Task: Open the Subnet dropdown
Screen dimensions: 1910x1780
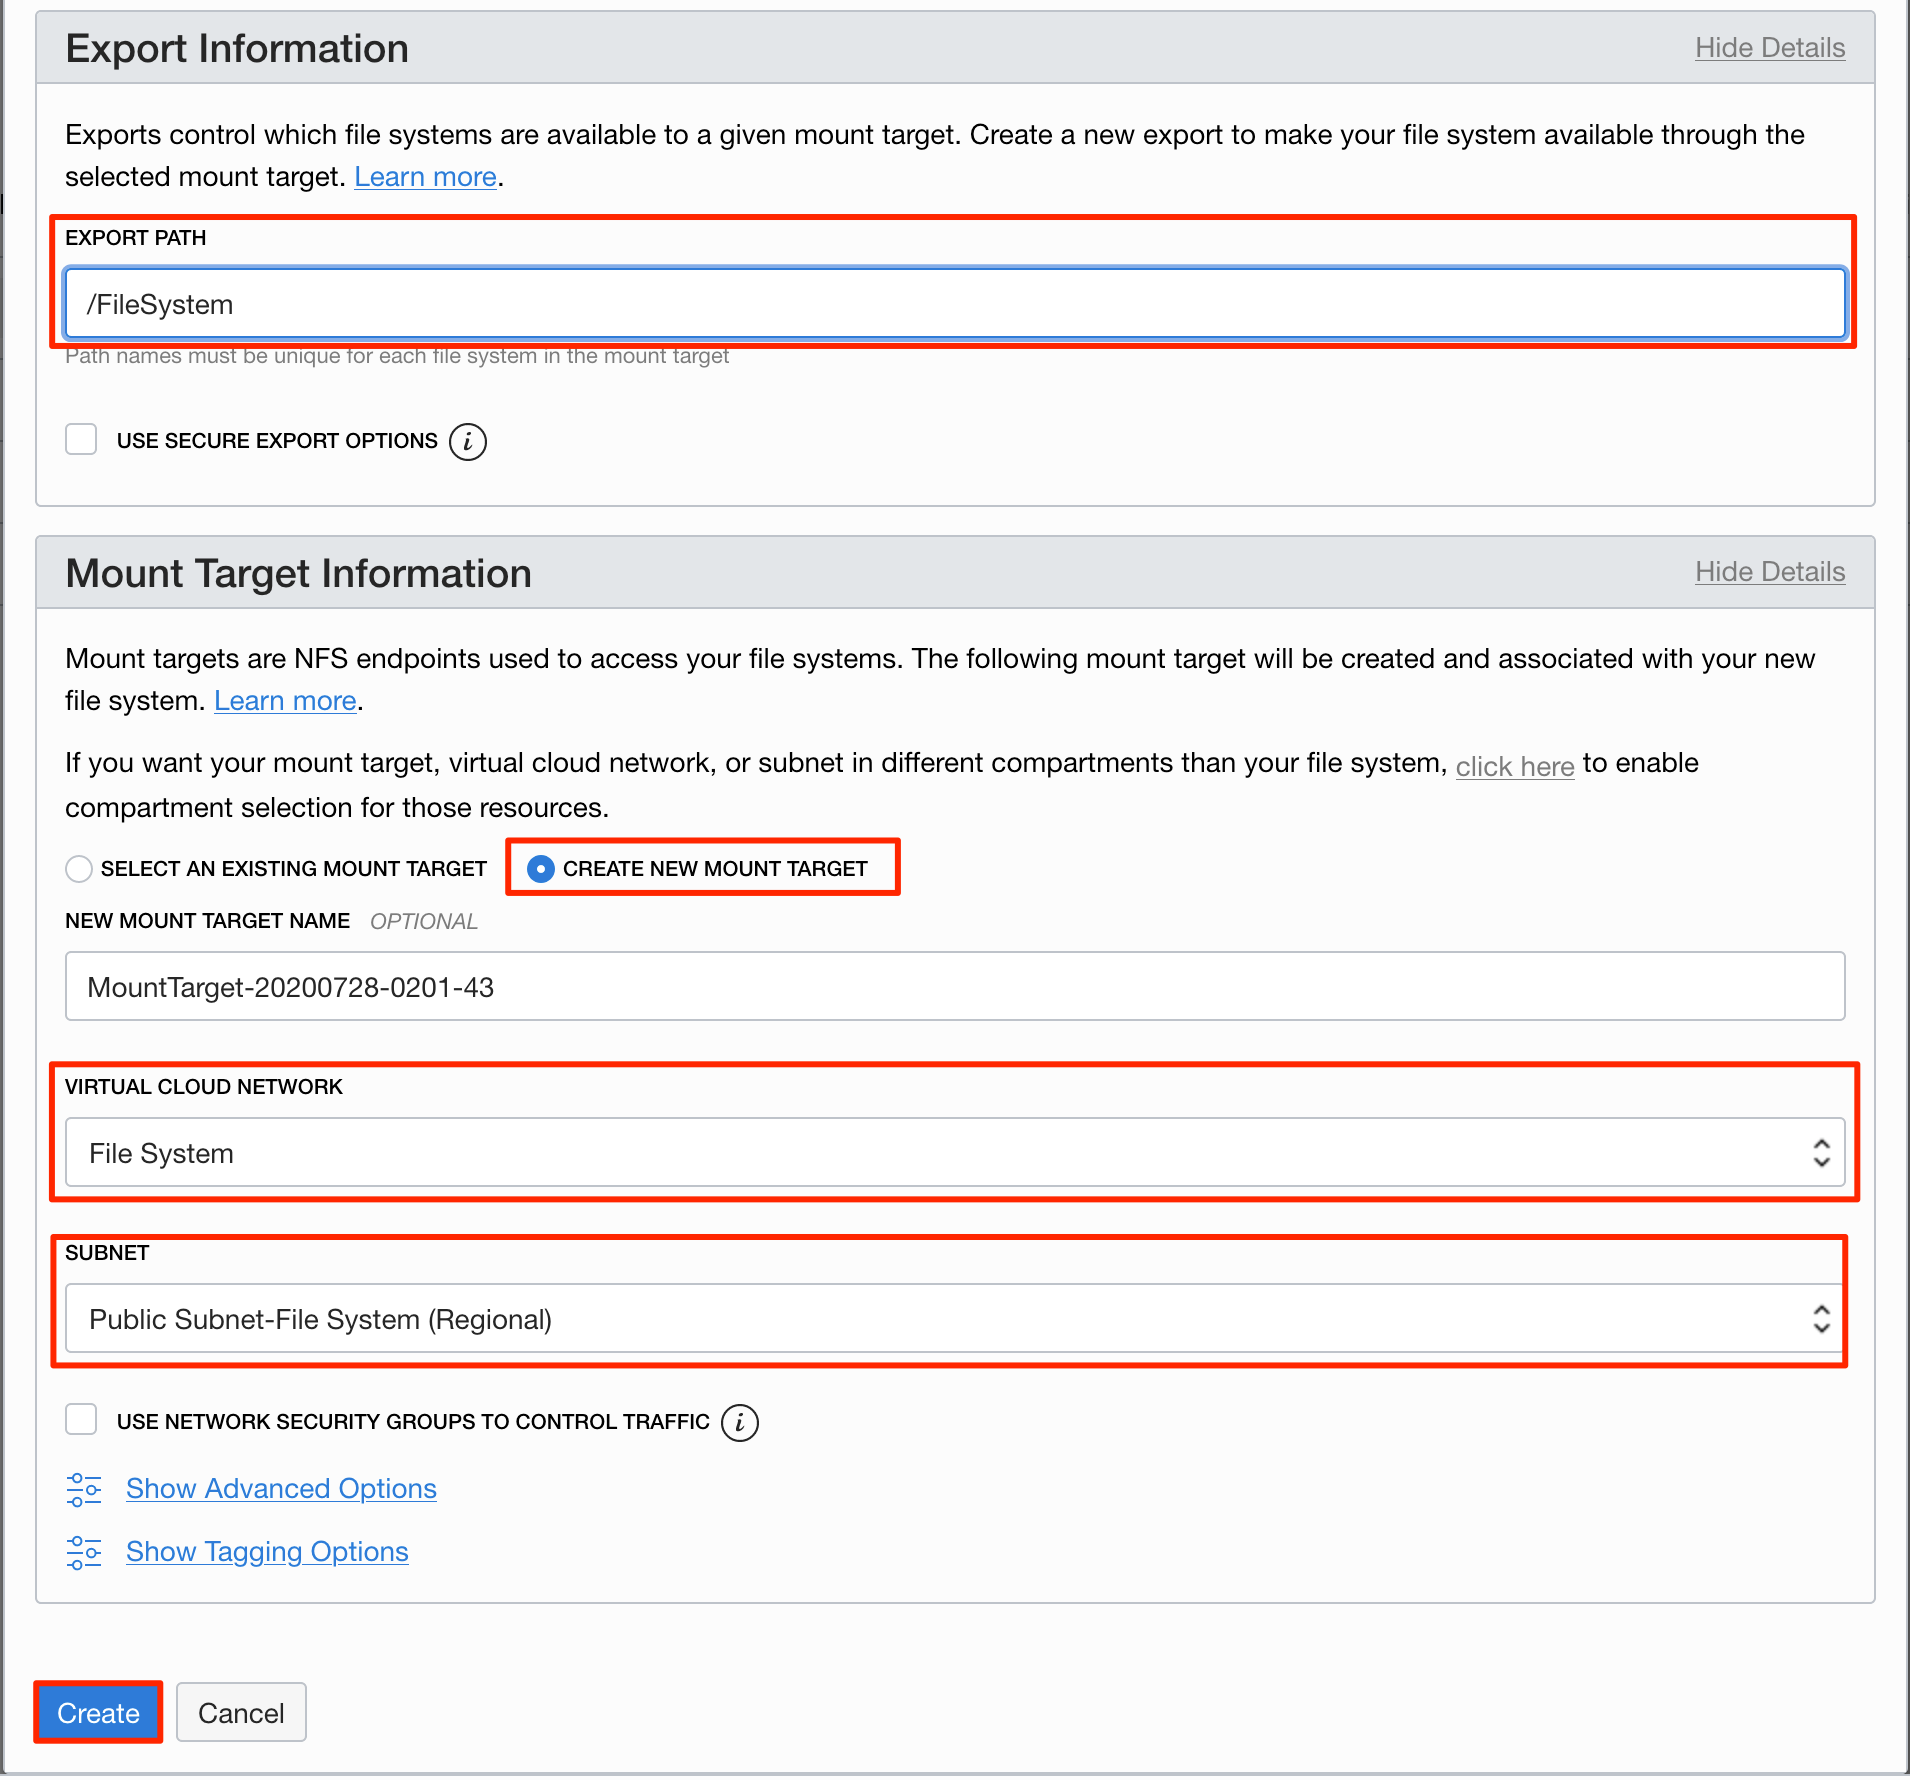Action: (954, 1319)
